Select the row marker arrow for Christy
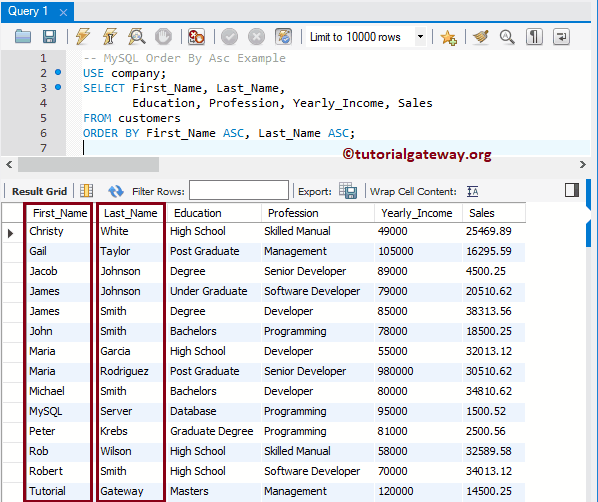The height and width of the screenshot is (502, 598). [x=10, y=233]
